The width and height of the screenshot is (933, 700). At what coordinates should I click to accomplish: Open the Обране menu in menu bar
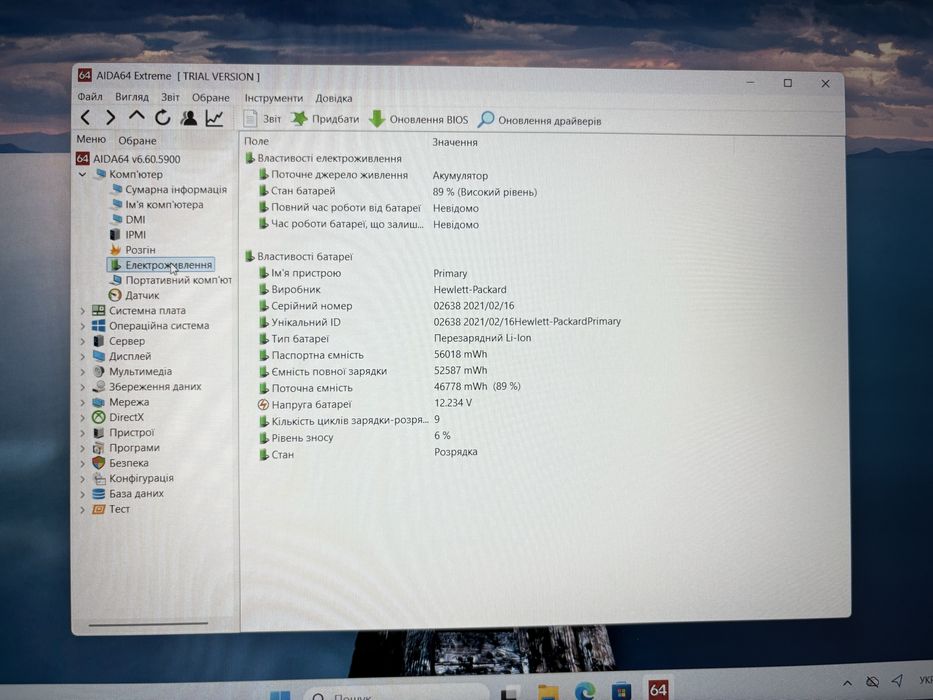click(x=211, y=98)
